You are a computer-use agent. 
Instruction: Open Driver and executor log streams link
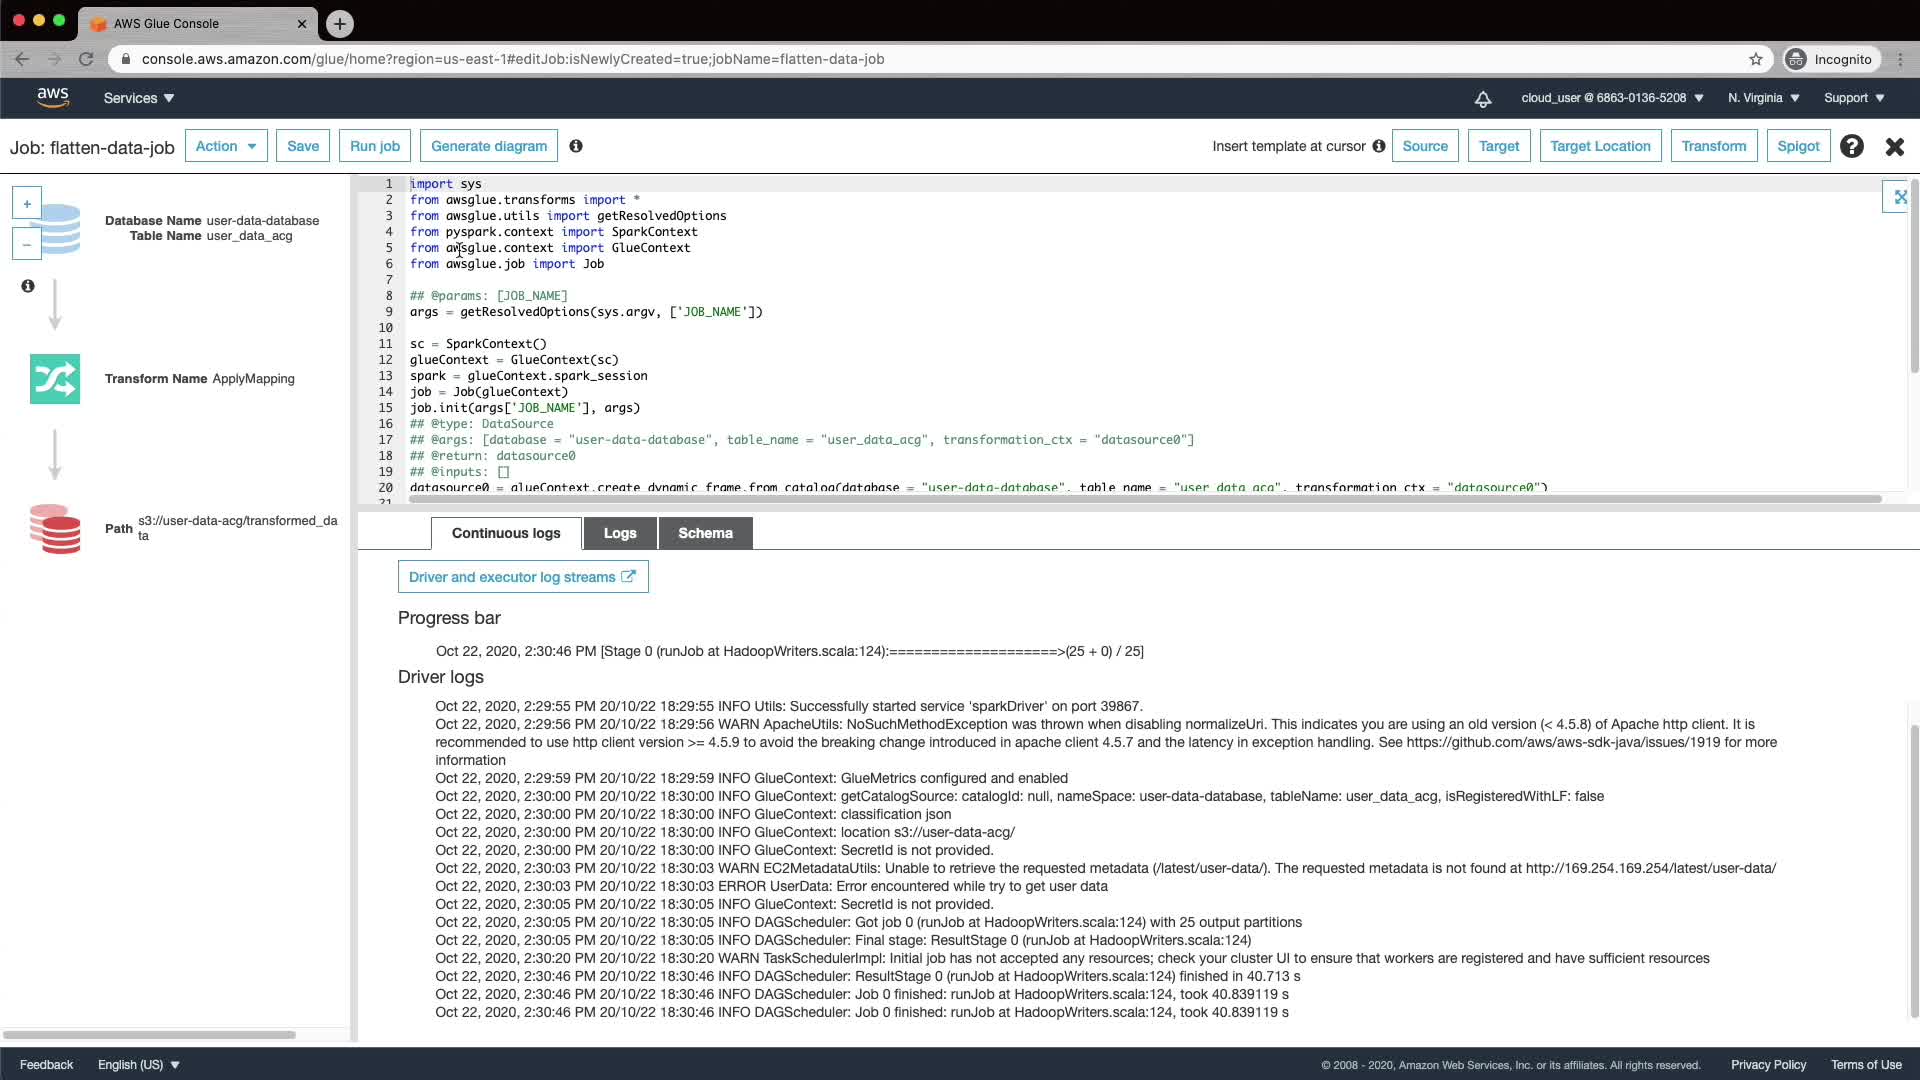point(522,577)
